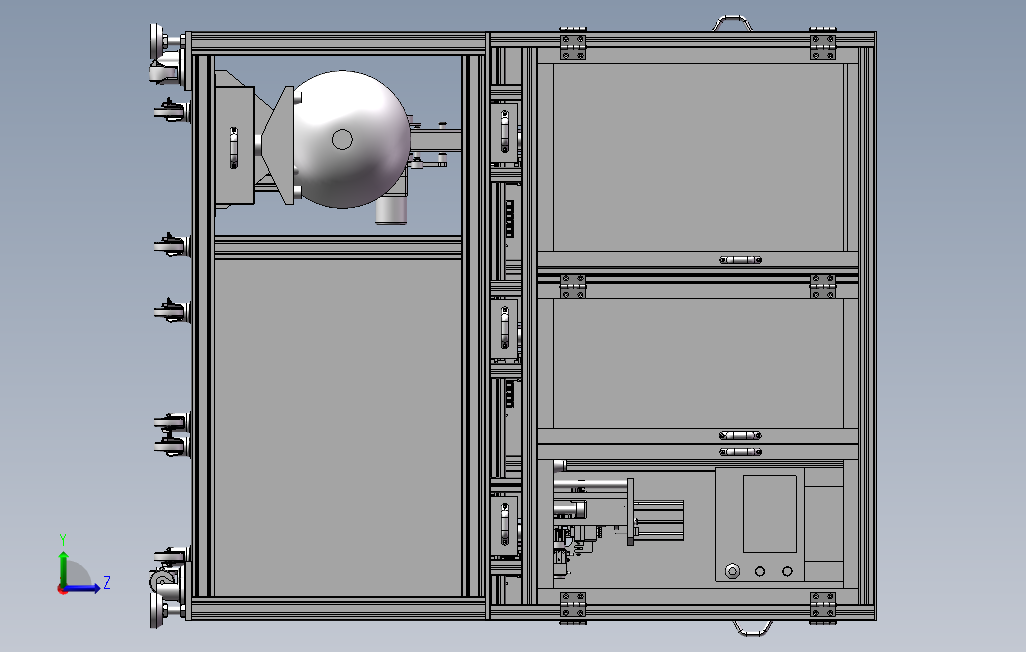Select the handle on the bottom frame edge
1026x652 pixels.
(x=752, y=628)
